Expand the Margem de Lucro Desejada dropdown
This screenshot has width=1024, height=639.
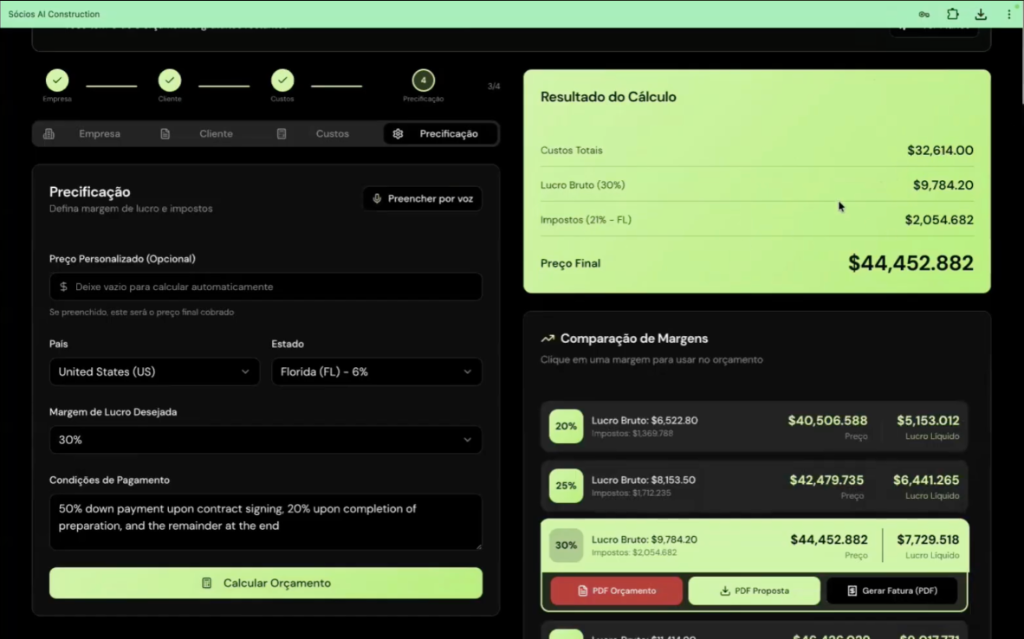point(266,440)
